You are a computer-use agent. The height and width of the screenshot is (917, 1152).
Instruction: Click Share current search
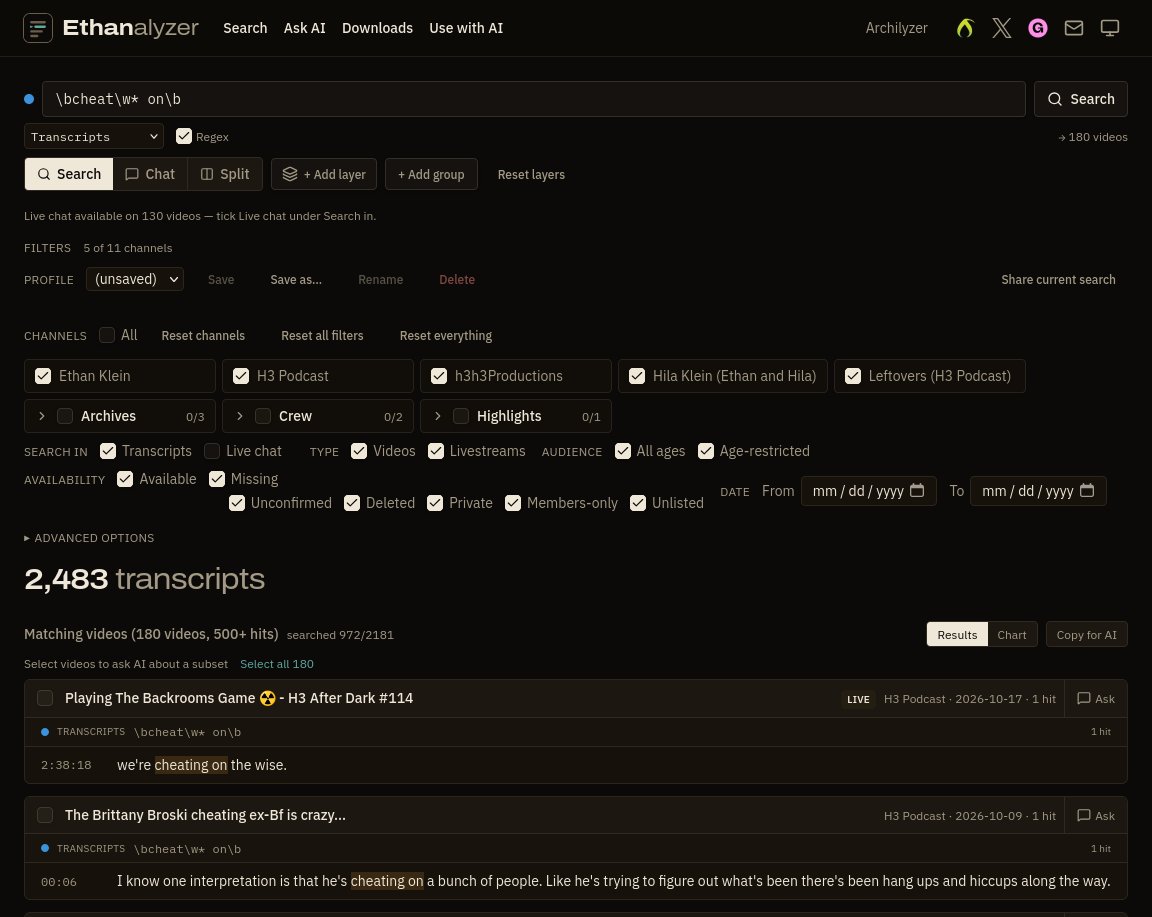click(1058, 279)
